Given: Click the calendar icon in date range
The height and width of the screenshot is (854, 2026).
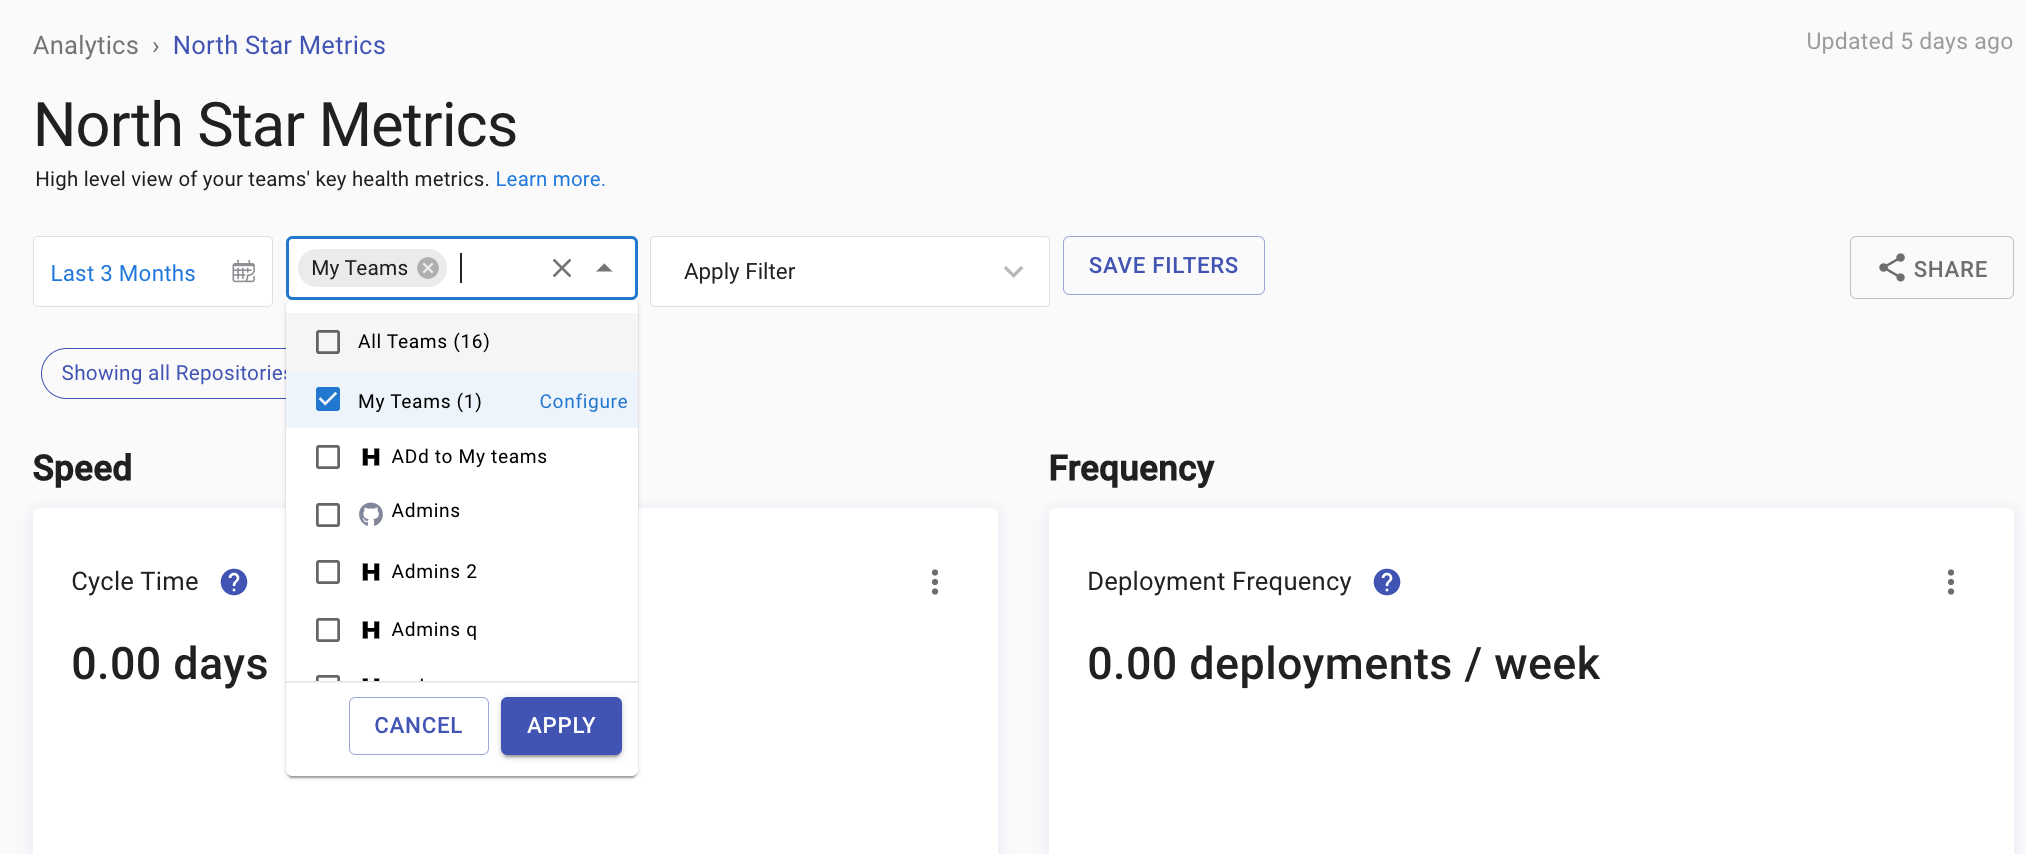Looking at the screenshot, I should point(243,272).
